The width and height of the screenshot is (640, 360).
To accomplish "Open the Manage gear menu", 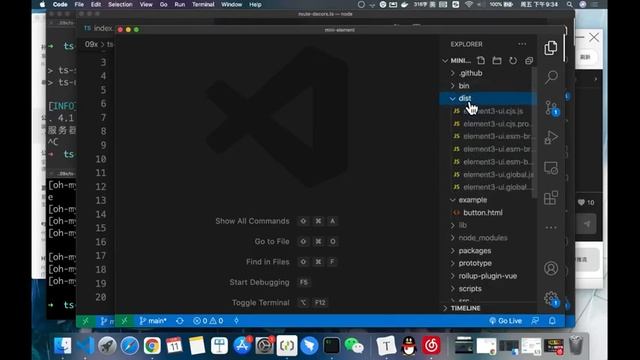I will [551, 298].
